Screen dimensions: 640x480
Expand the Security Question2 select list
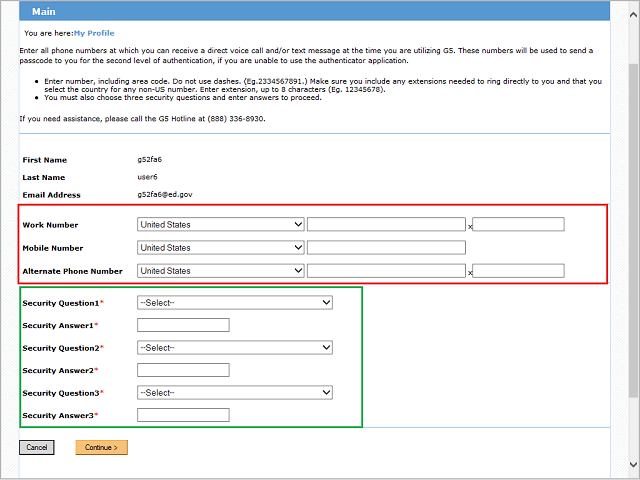[x=235, y=347]
